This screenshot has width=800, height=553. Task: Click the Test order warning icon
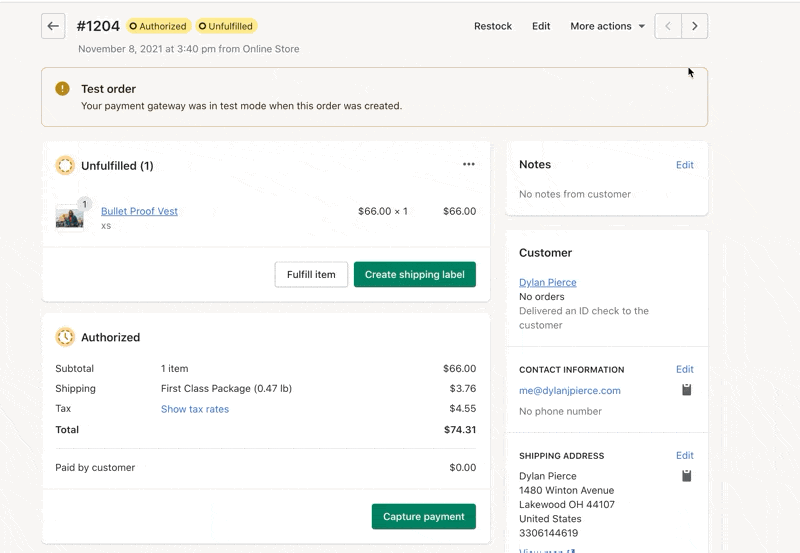tap(62, 89)
